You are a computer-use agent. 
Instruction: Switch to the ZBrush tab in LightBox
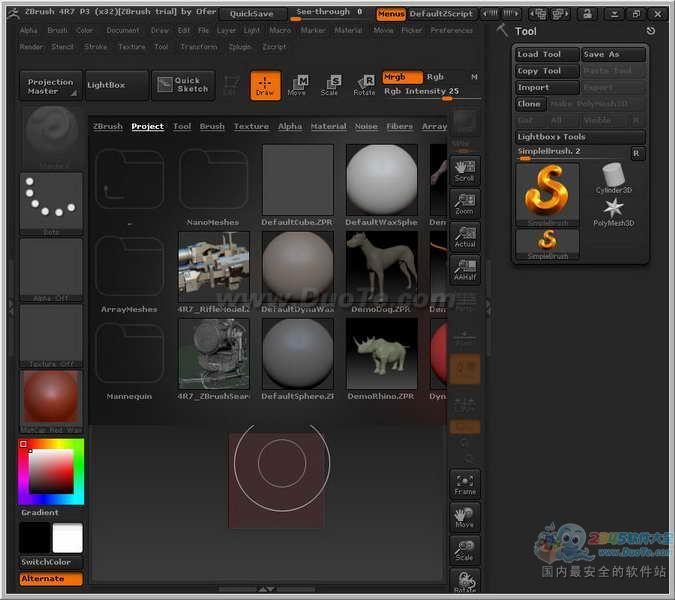[108, 126]
